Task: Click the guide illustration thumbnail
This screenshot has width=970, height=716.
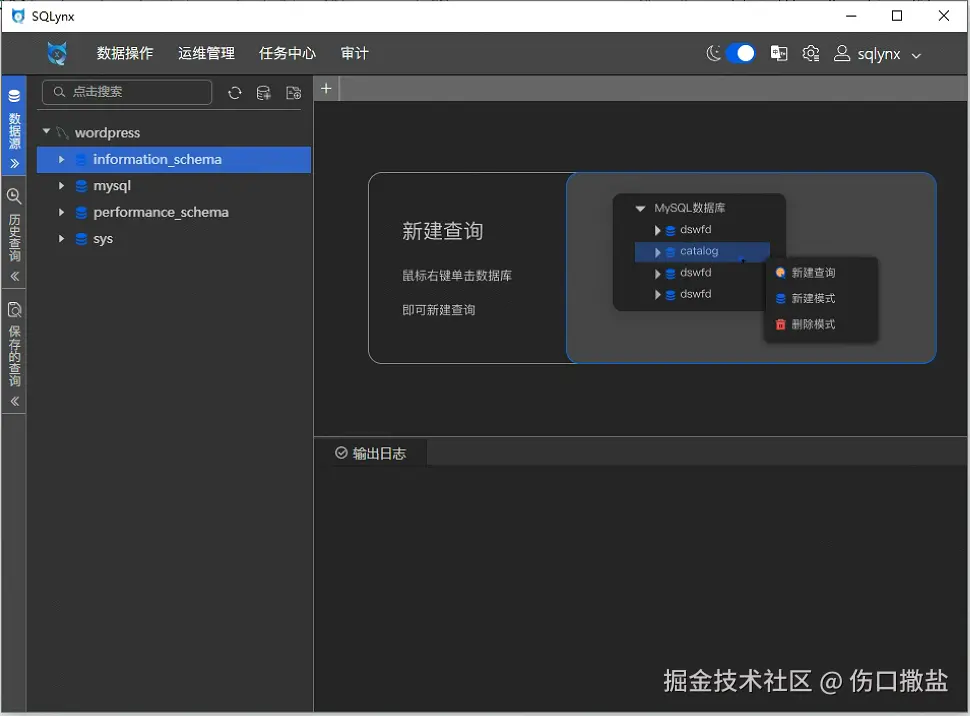Action: [x=751, y=268]
